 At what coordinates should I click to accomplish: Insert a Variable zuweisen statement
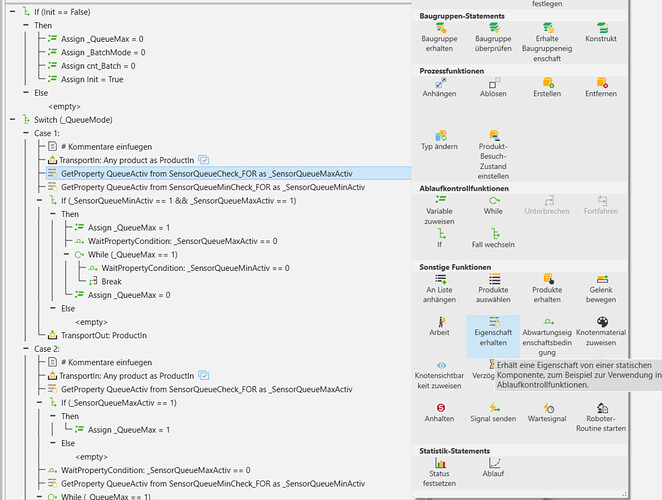(x=440, y=201)
